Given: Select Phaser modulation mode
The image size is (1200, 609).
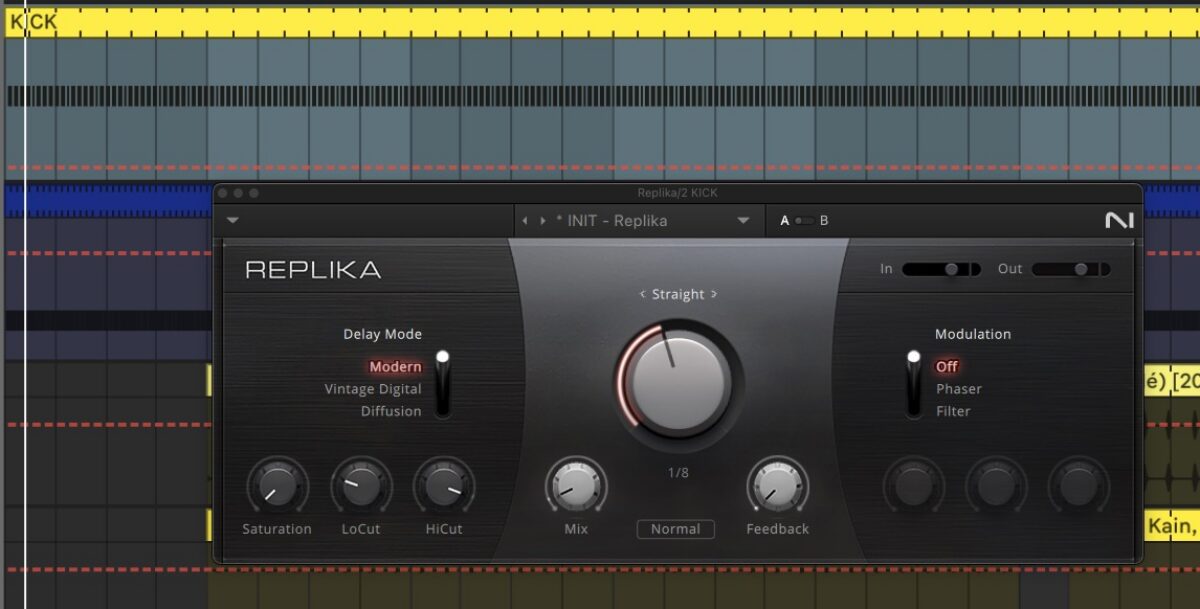Looking at the screenshot, I should click(x=959, y=389).
